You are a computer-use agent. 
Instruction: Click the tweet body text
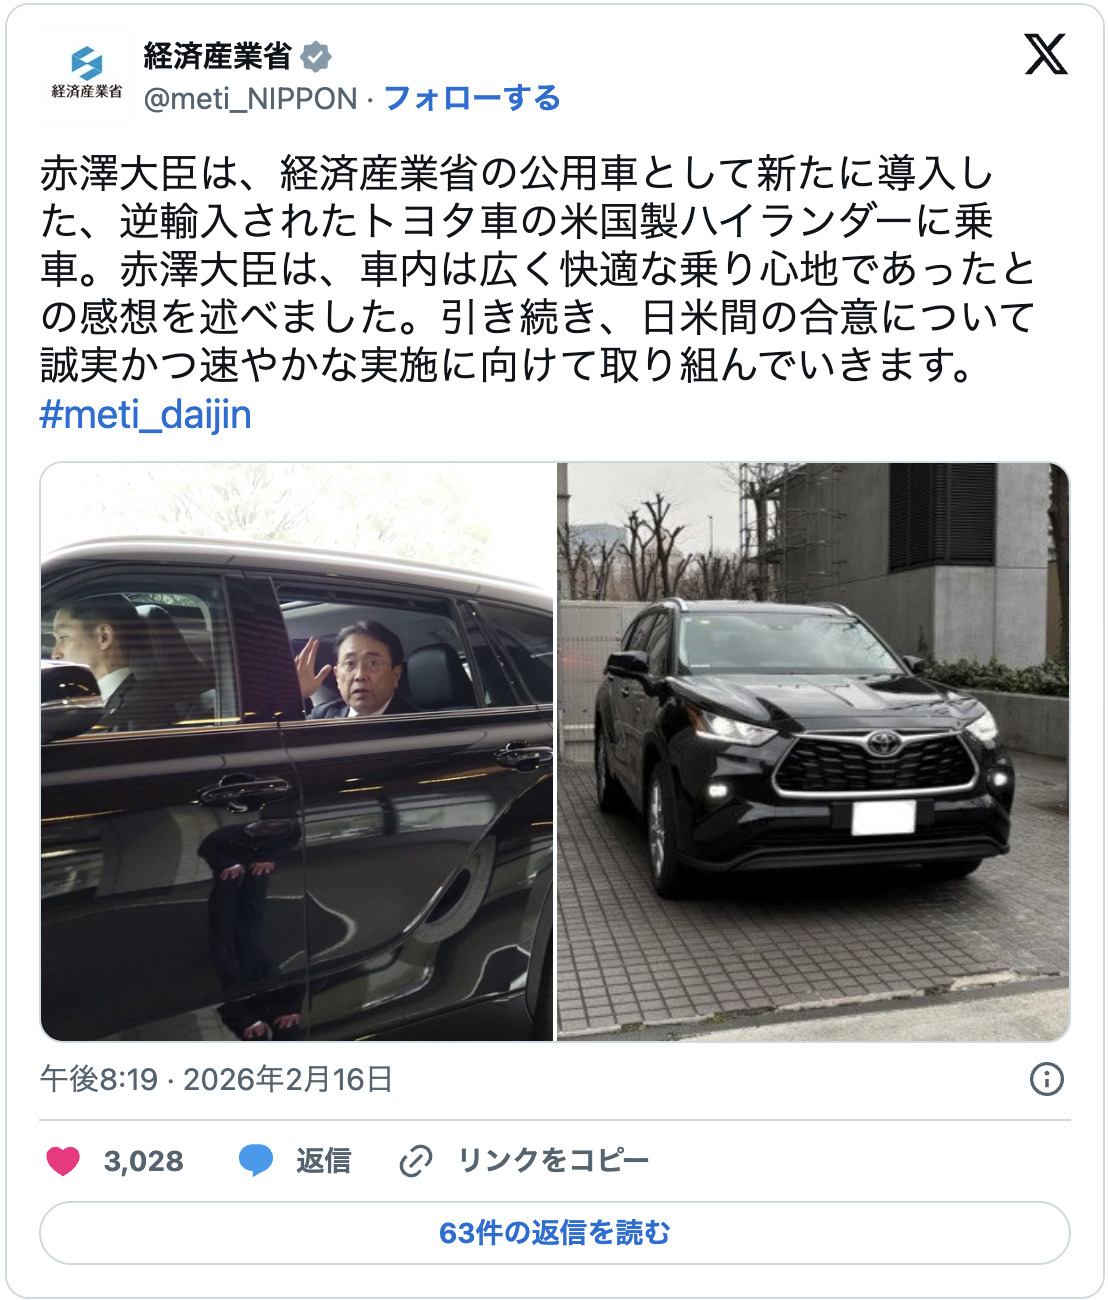[538, 269]
